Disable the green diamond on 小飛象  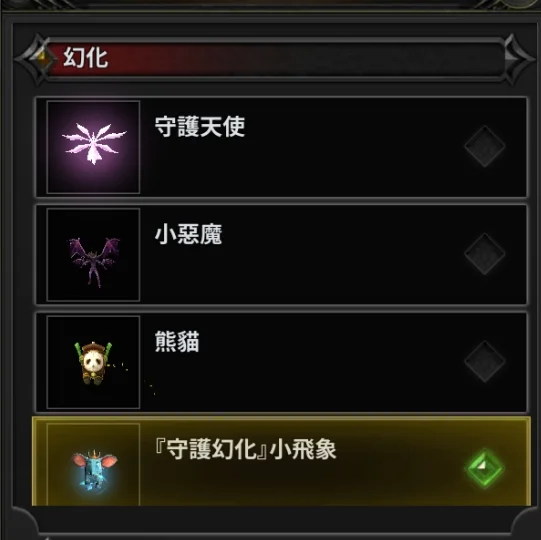tap(485, 468)
